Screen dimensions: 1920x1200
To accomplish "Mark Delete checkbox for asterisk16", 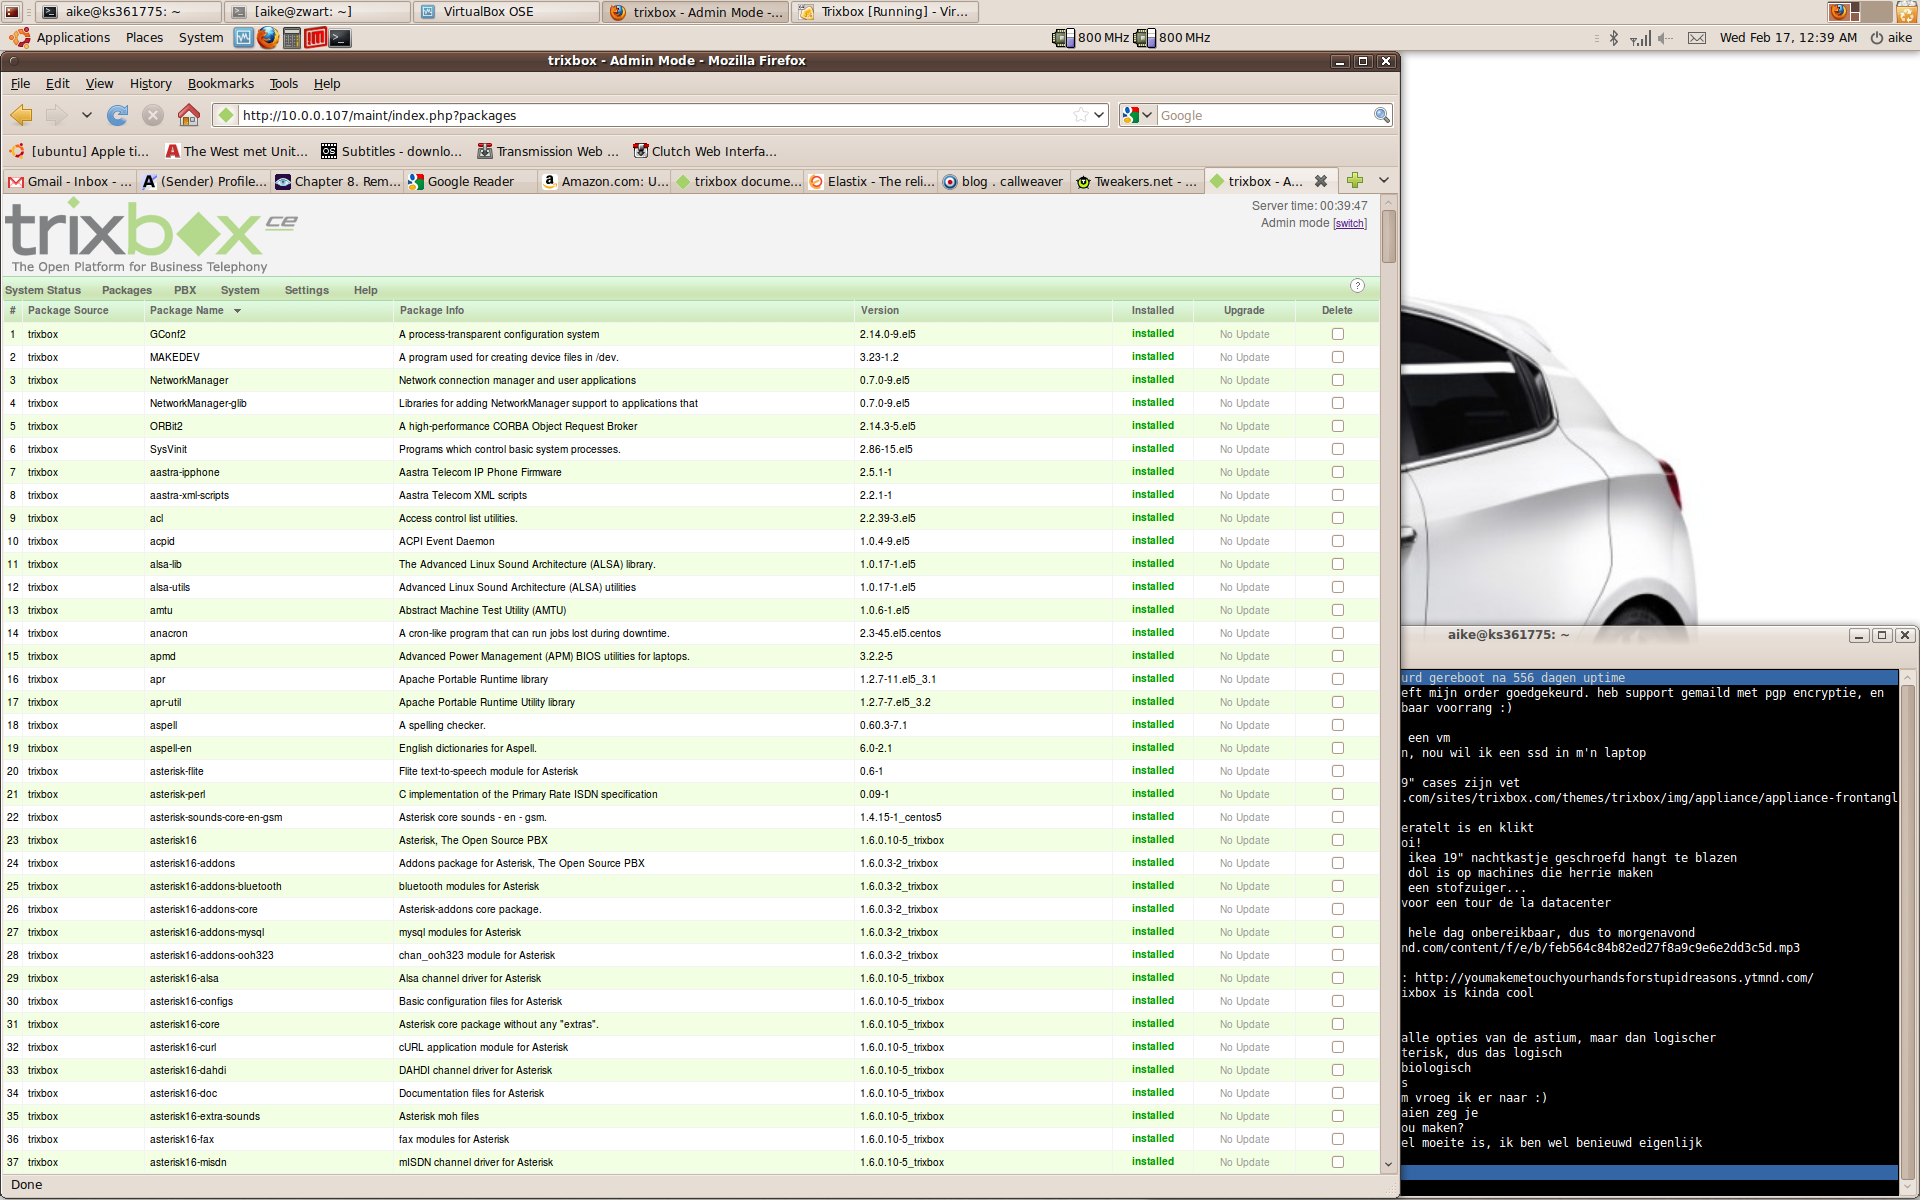I will tap(1337, 840).
